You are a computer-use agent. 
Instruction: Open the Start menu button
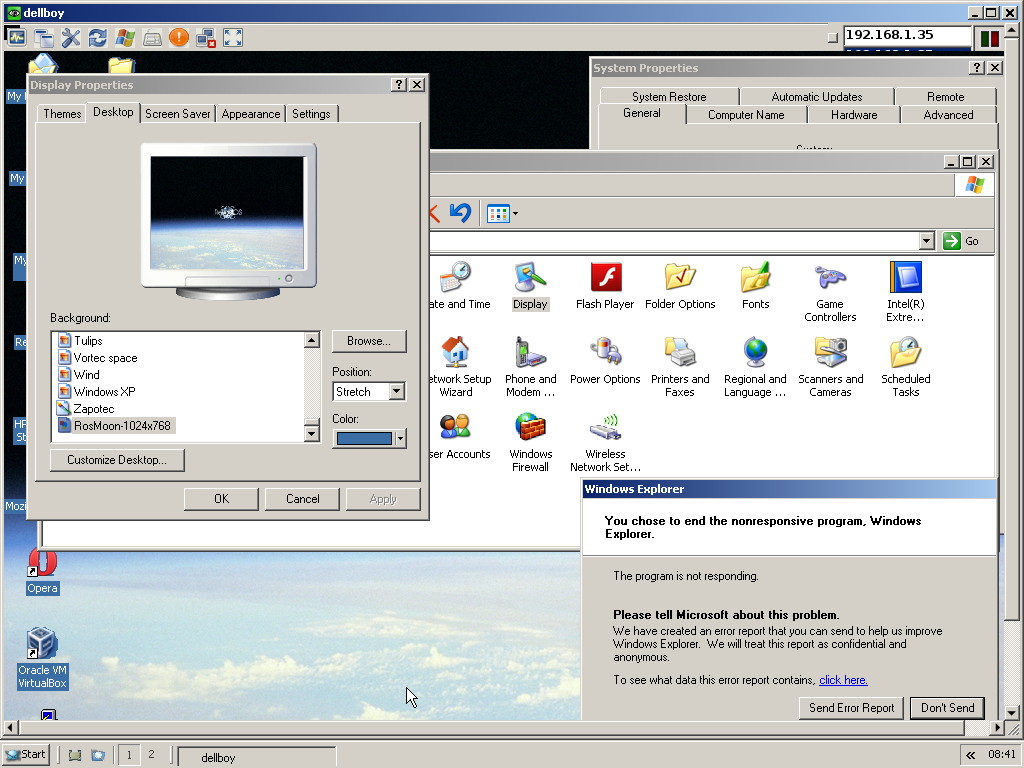pos(26,755)
